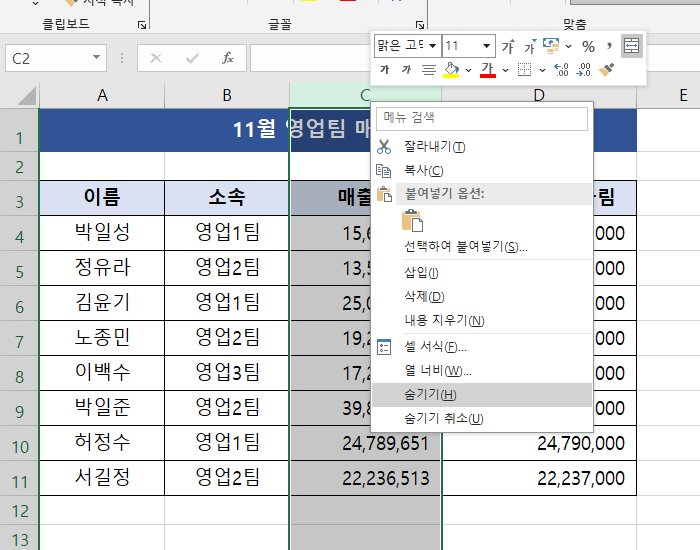This screenshot has height=550, width=700.
Task: Toggle merge and center button
Action: (631, 46)
